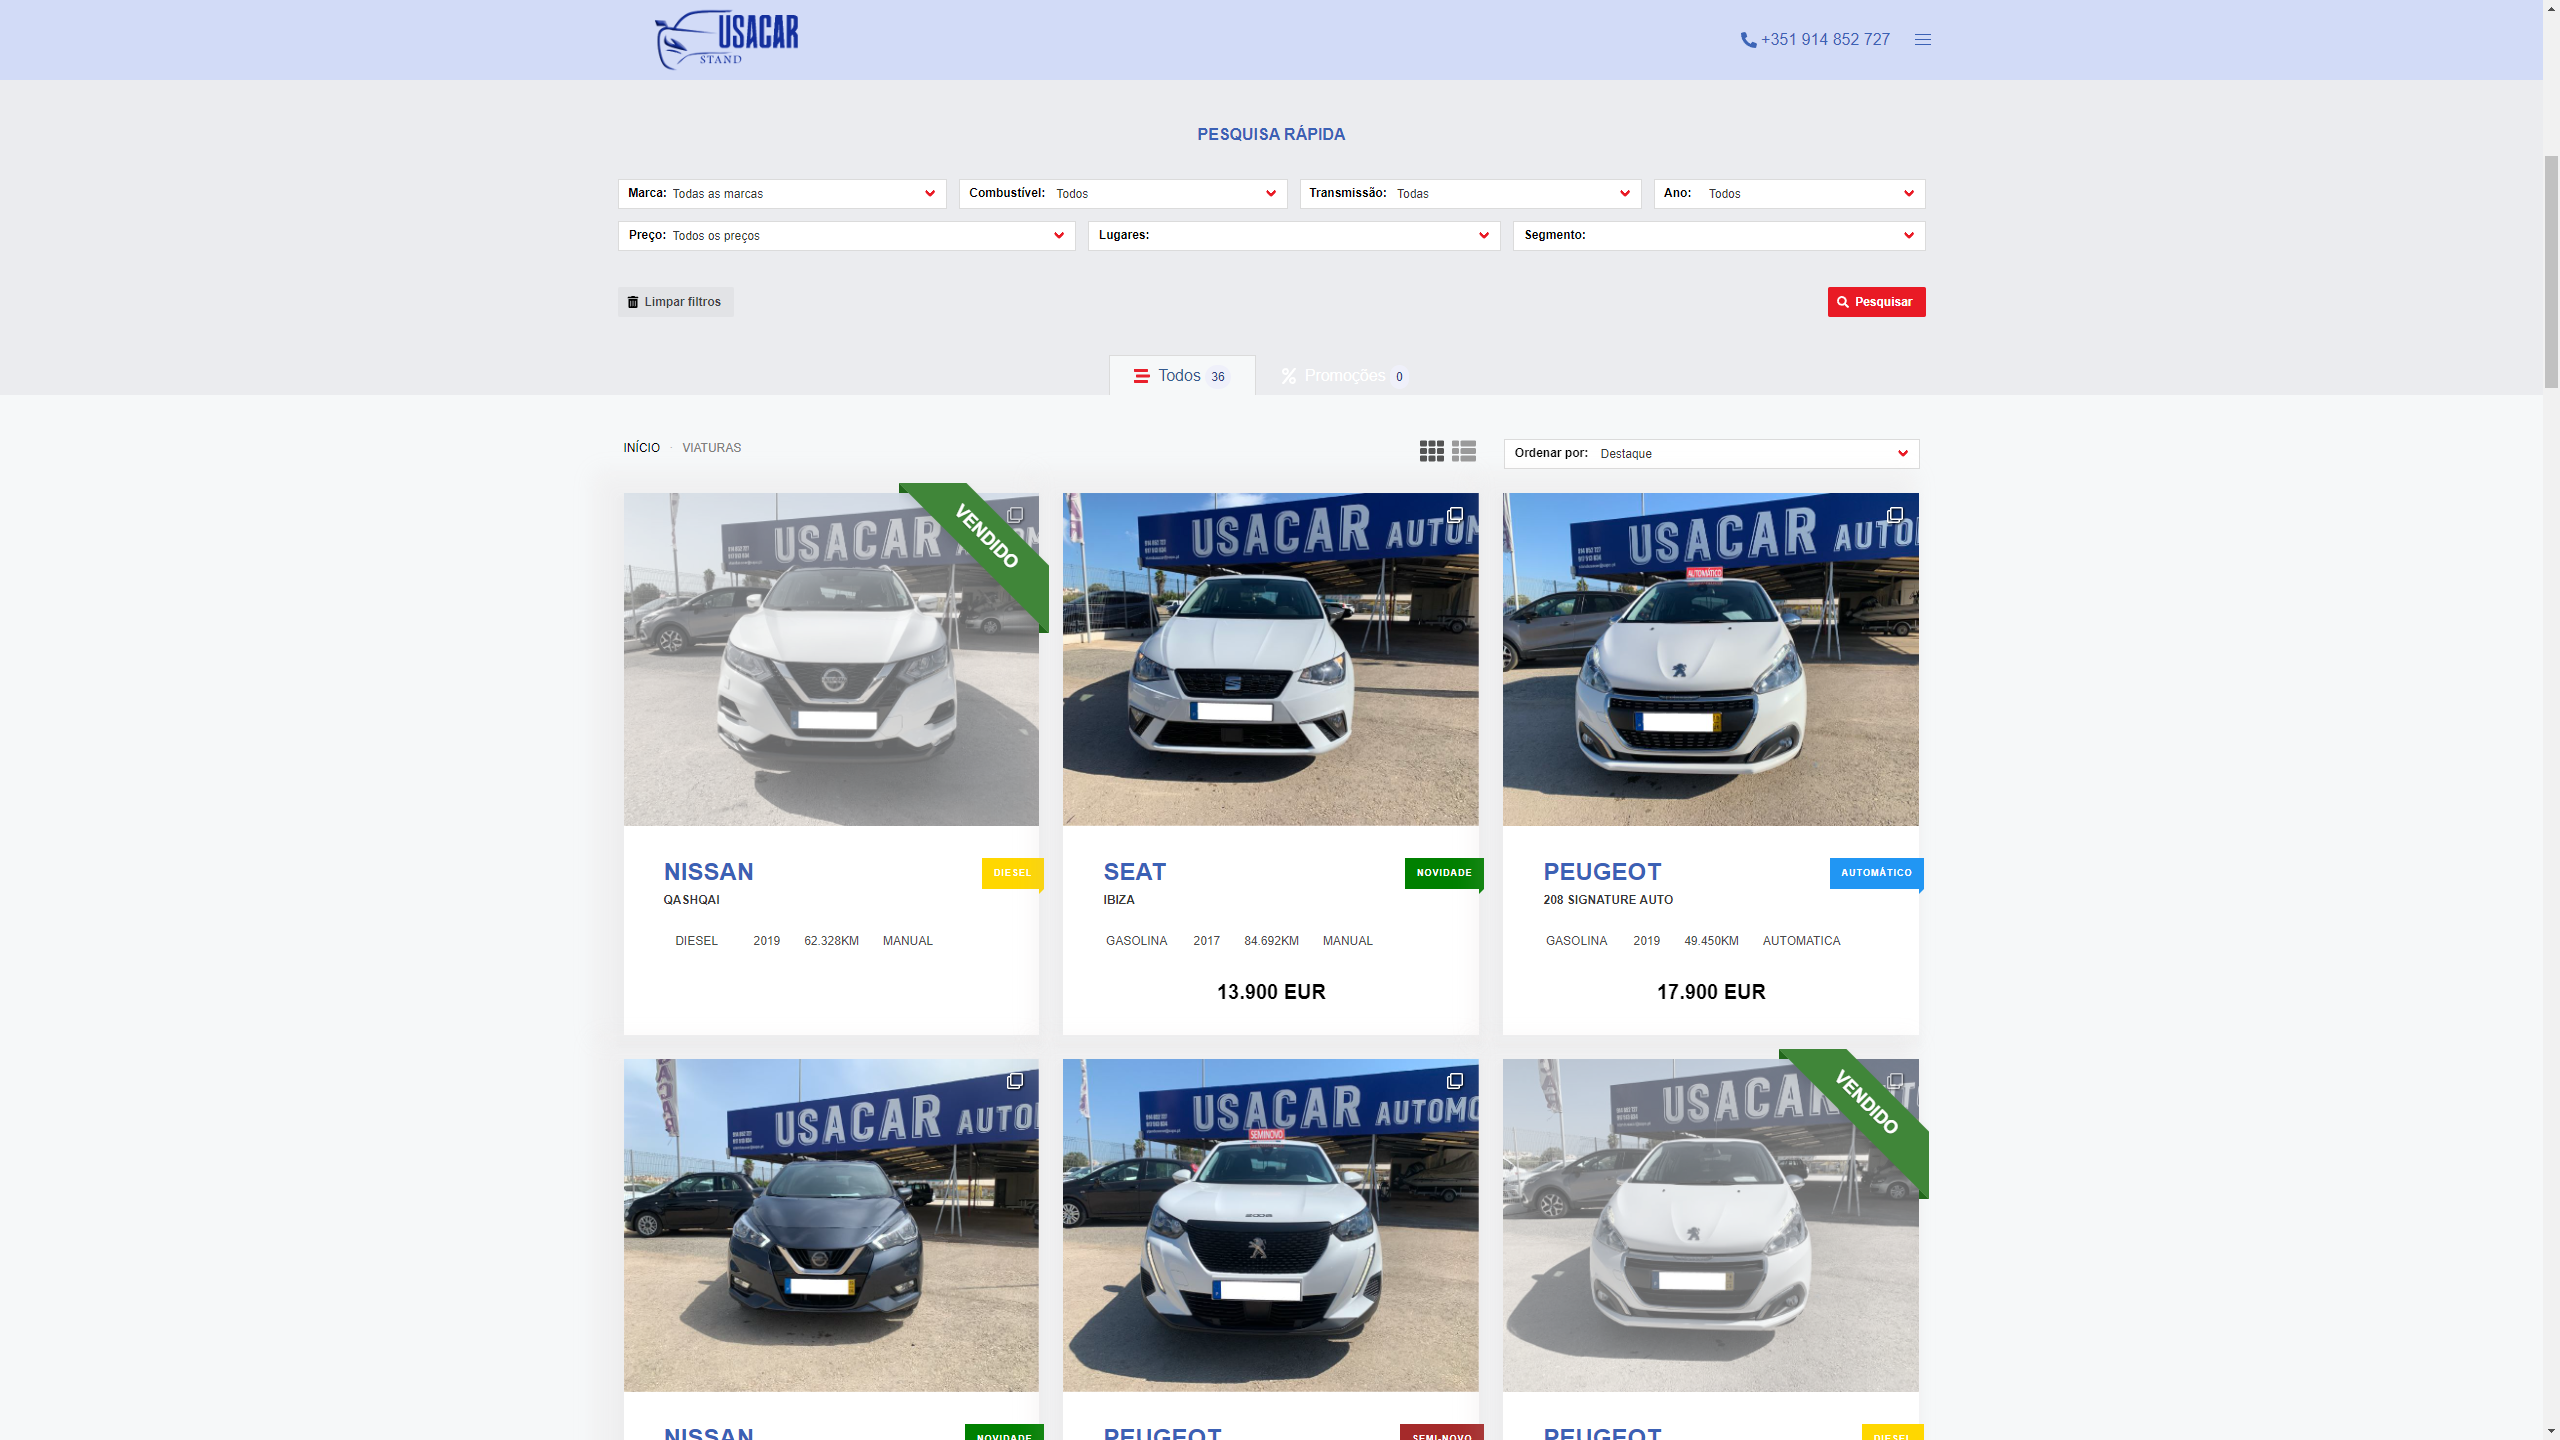Open gallery icon on Peugeot 208 Signature photo

pos(1895,515)
